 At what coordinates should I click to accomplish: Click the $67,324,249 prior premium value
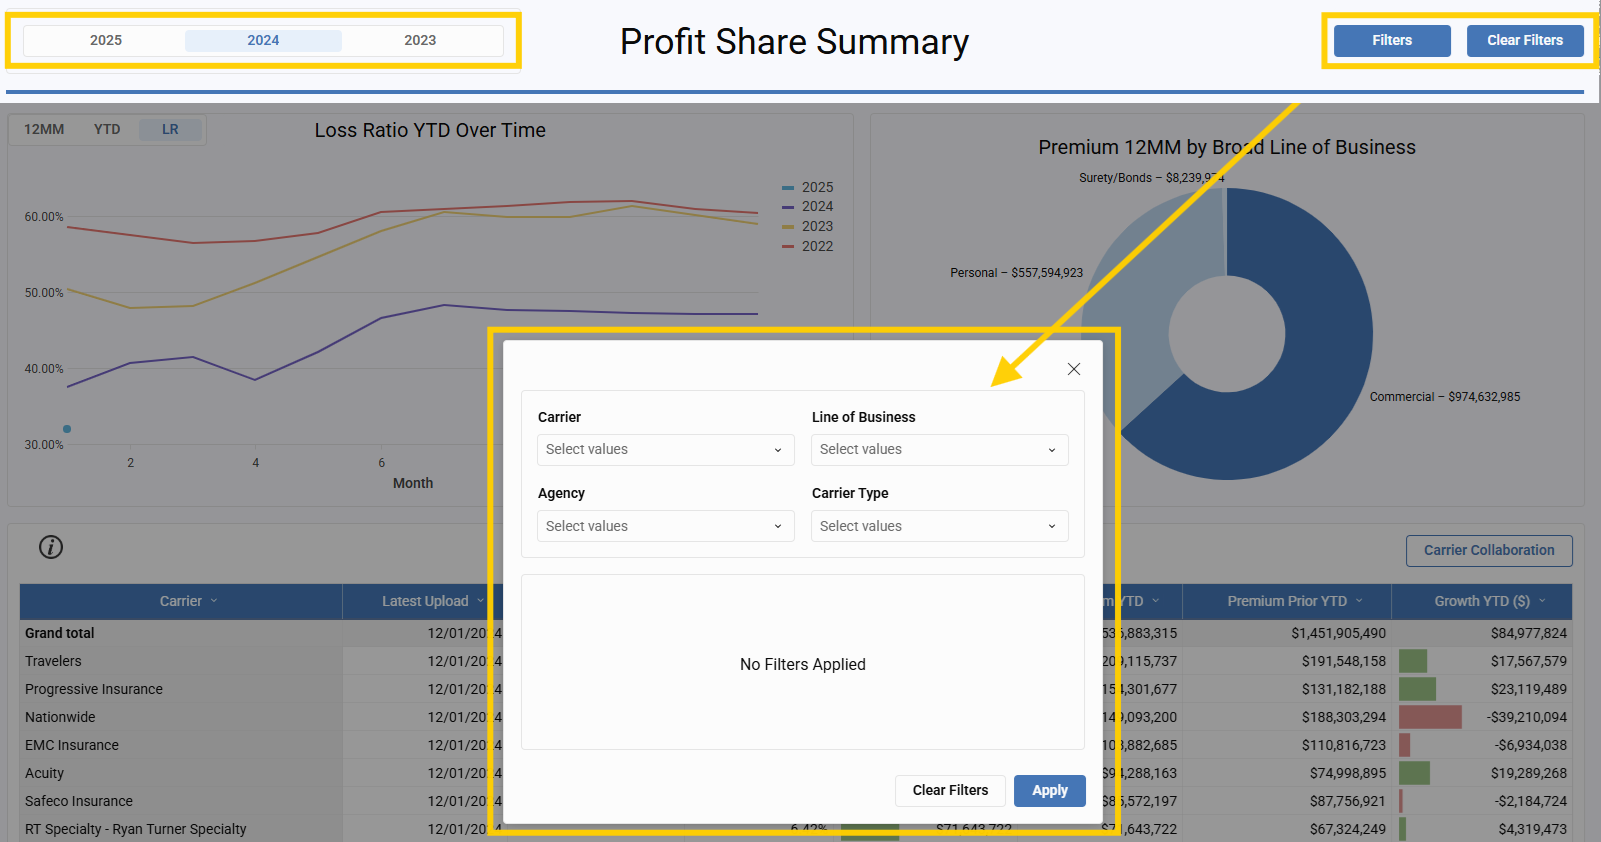click(x=1348, y=829)
